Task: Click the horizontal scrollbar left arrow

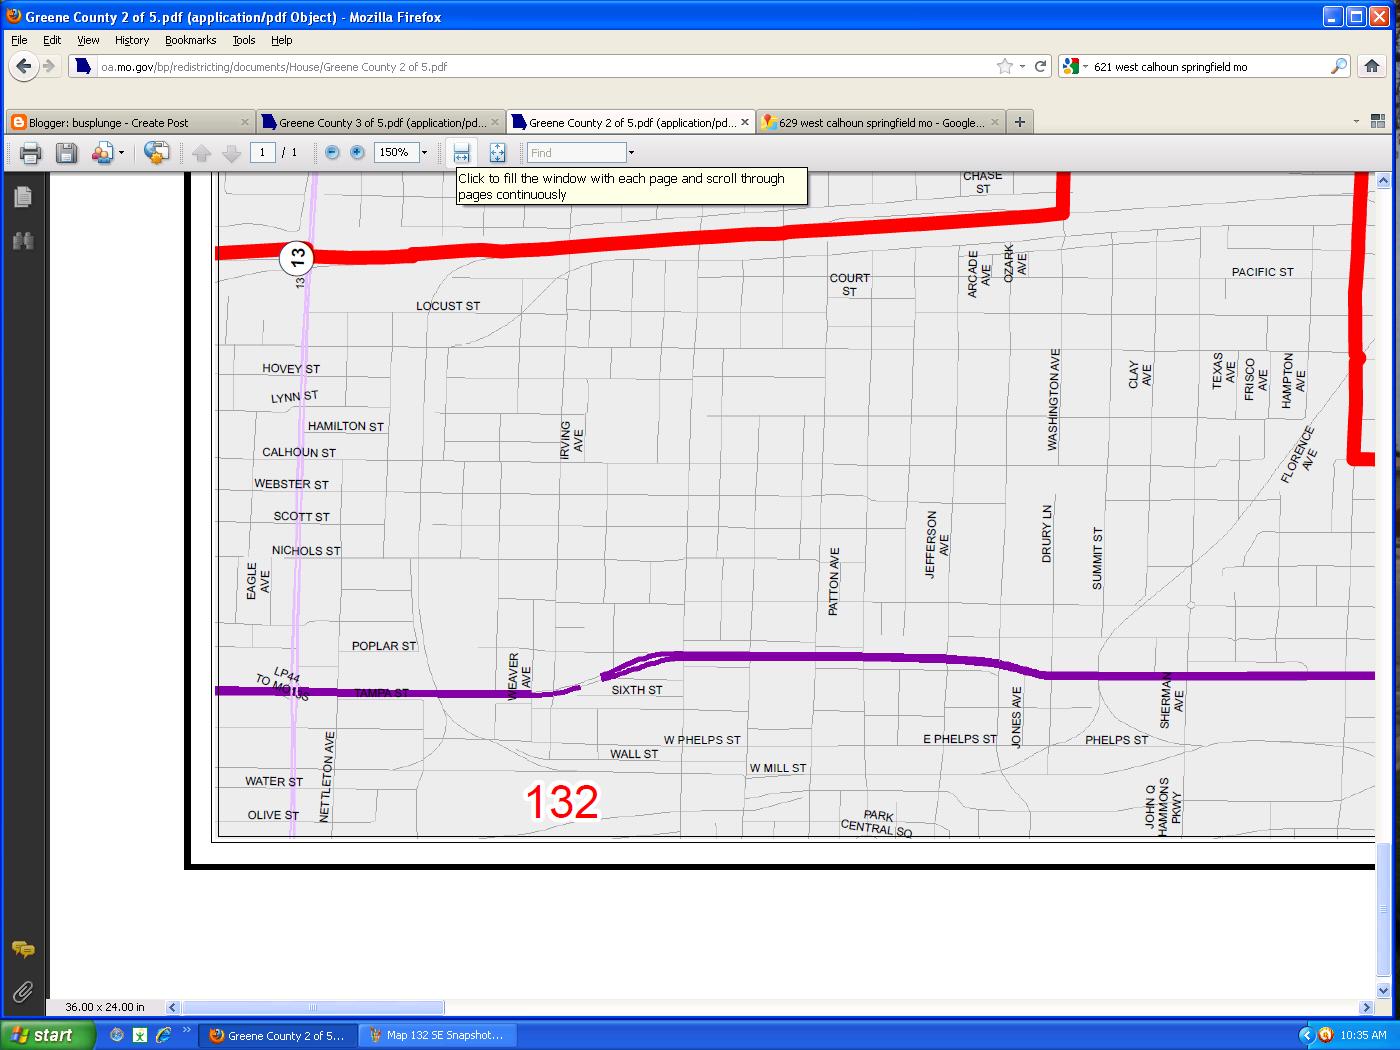Action: coord(173,1008)
